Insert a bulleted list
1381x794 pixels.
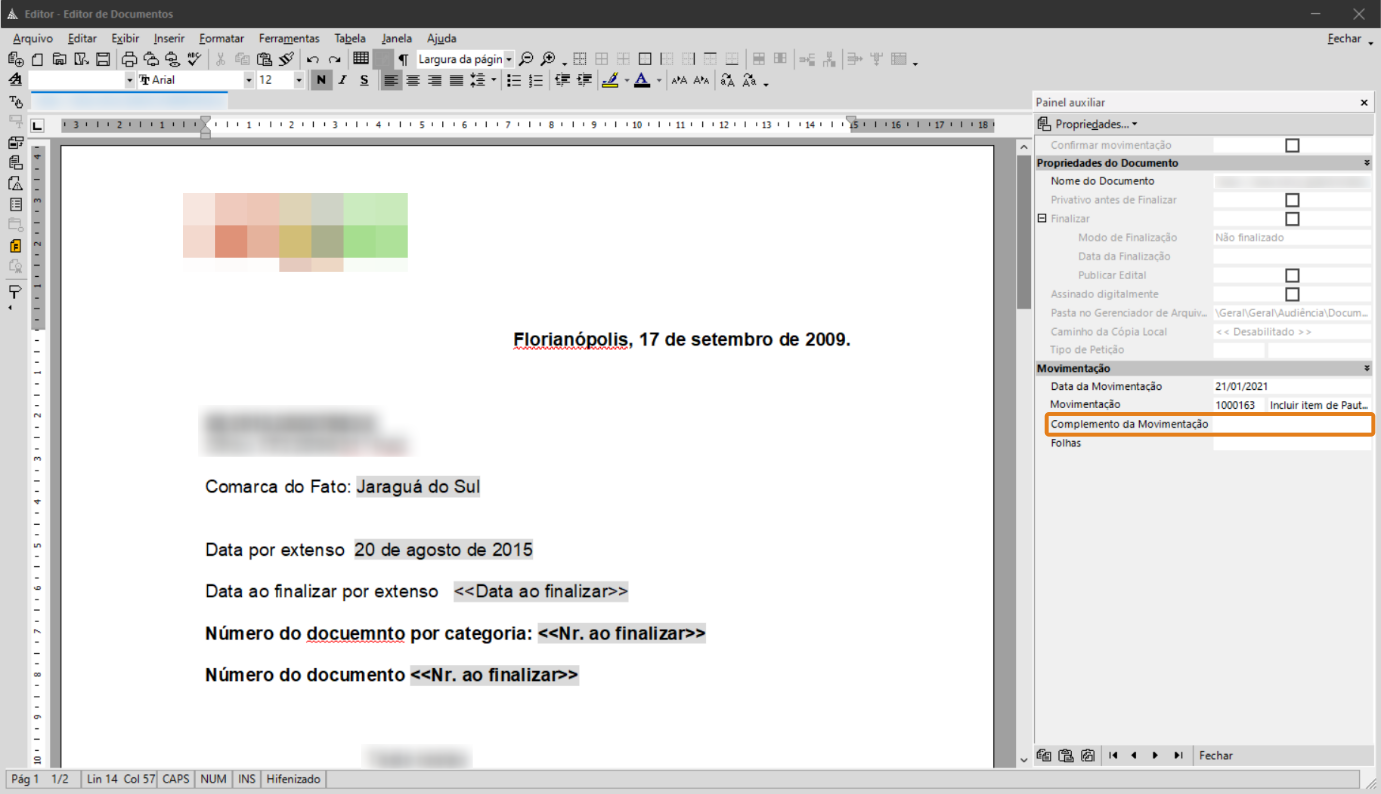(x=514, y=80)
